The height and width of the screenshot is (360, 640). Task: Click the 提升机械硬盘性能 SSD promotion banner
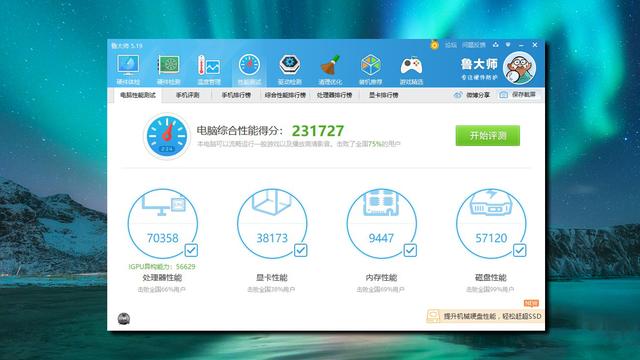click(x=485, y=316)
